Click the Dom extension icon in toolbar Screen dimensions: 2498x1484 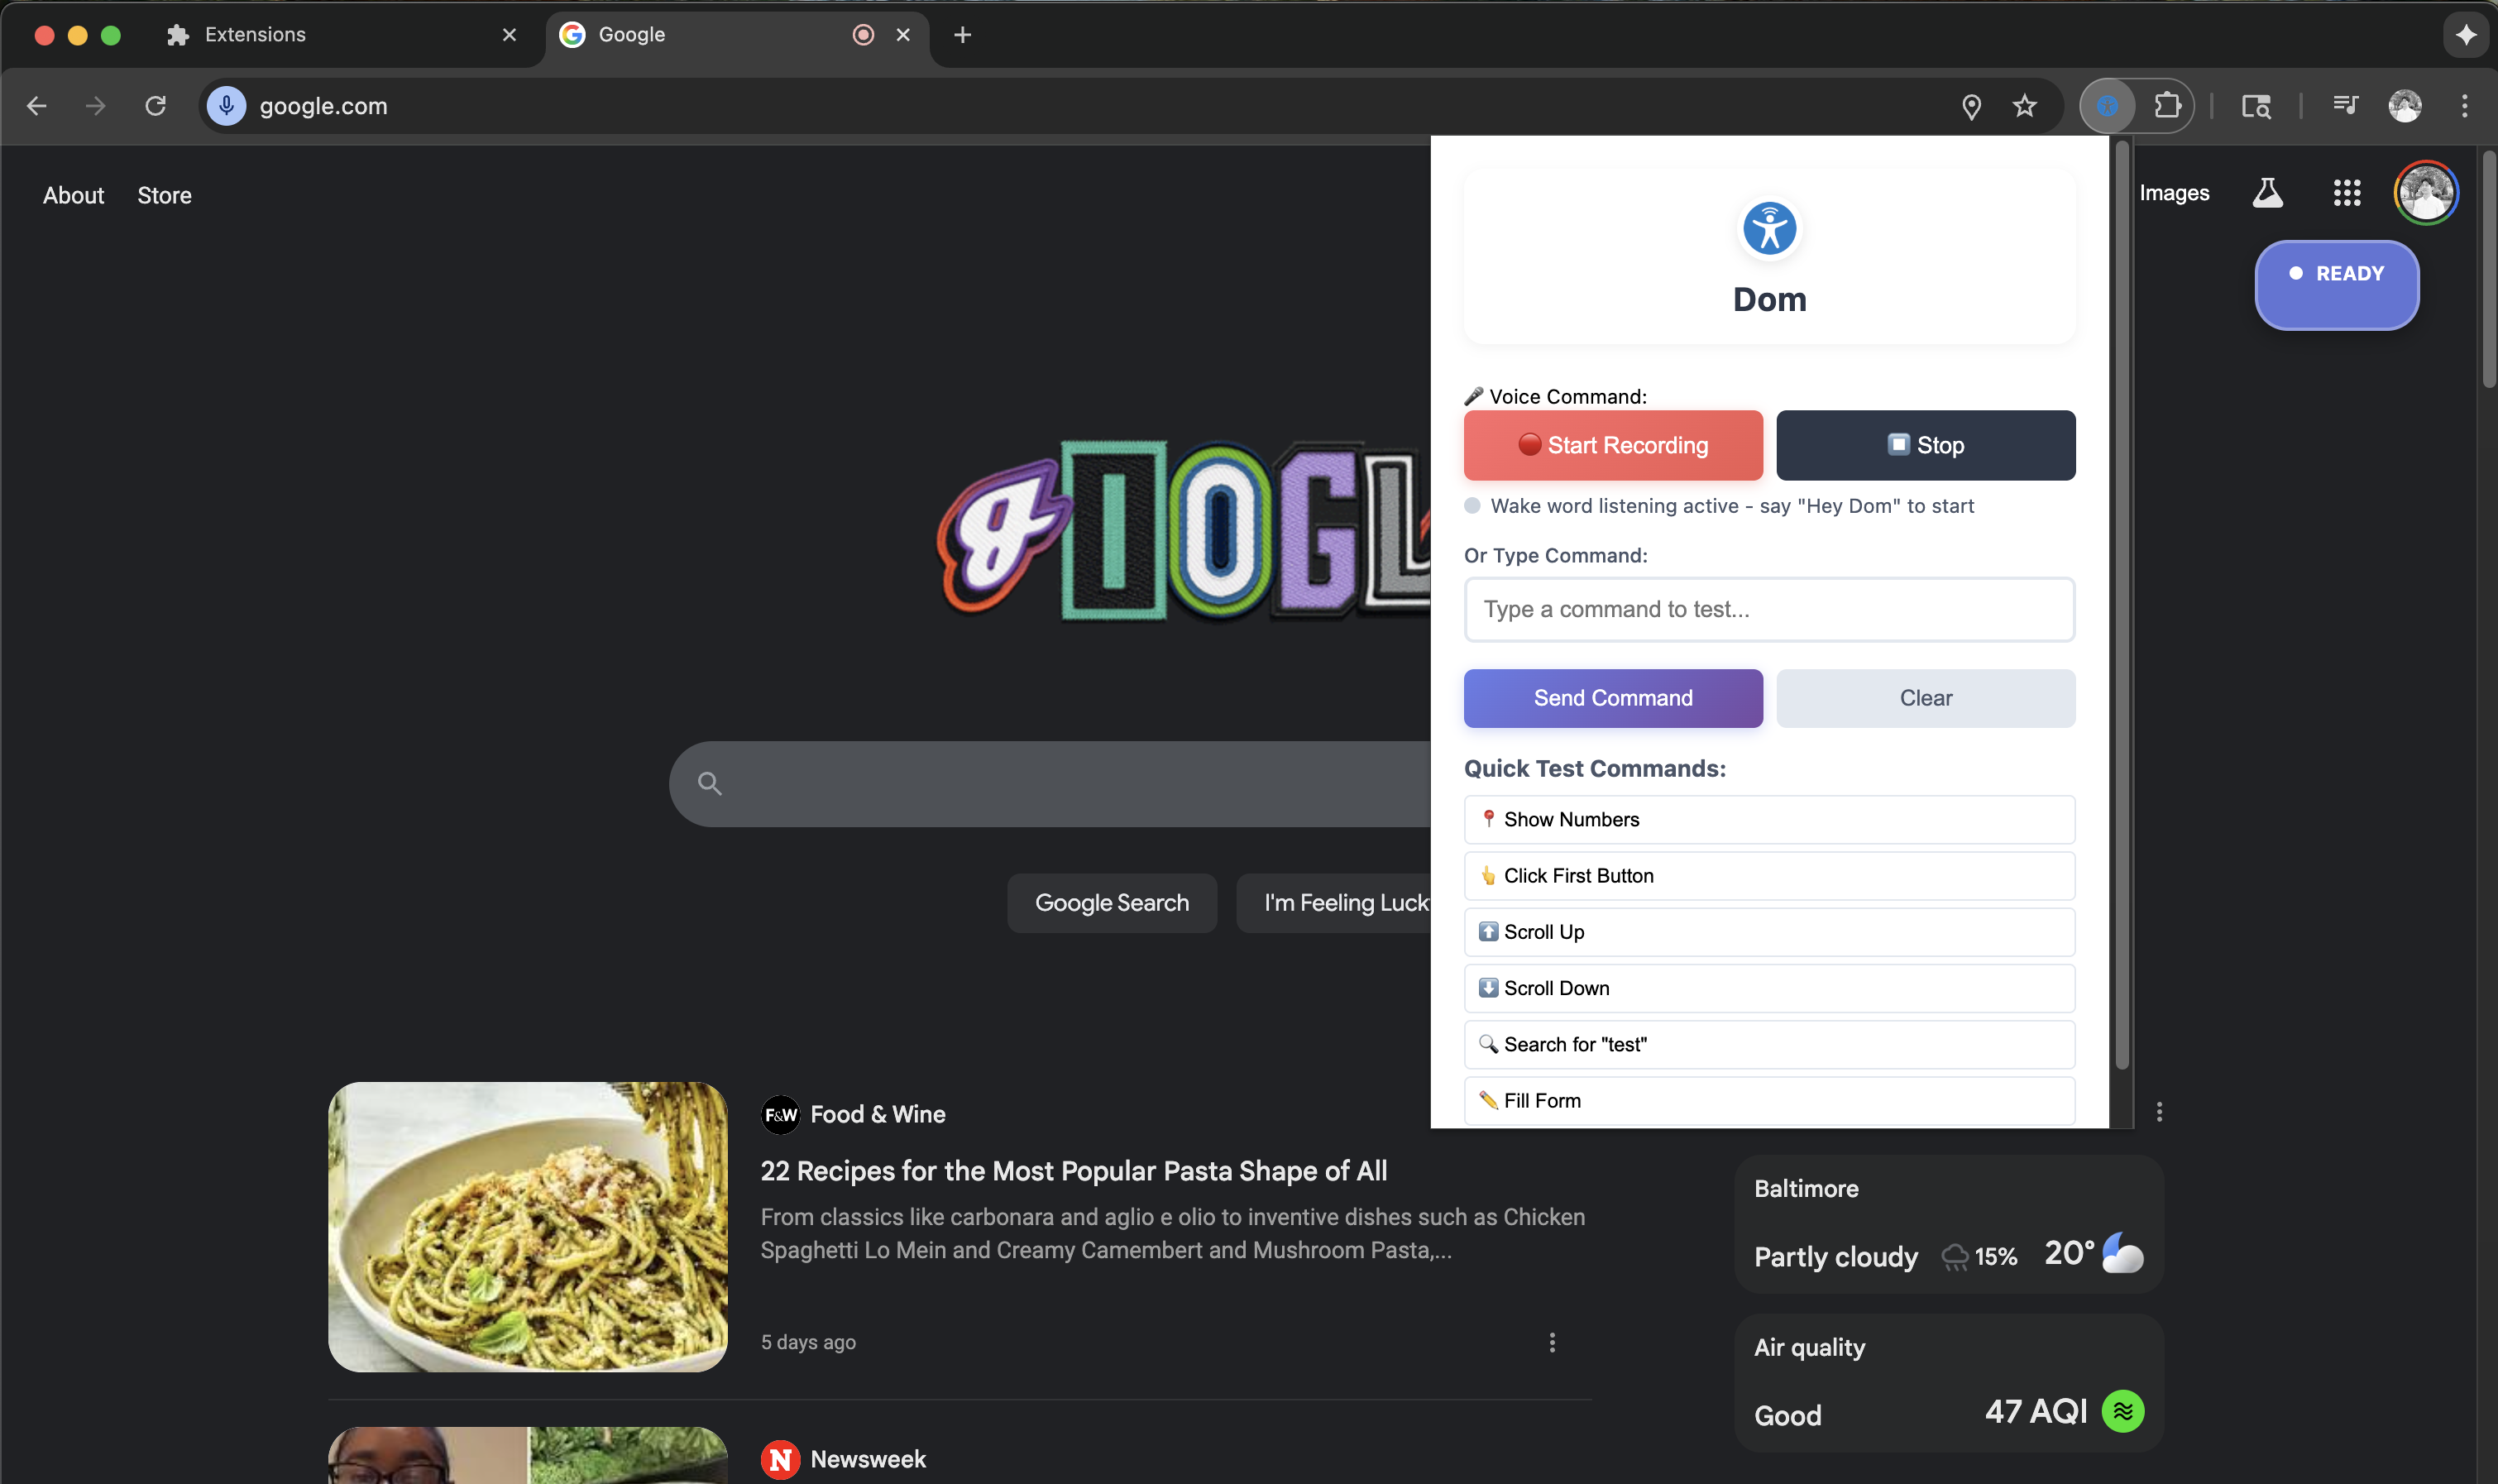[x=2107, y=105]
